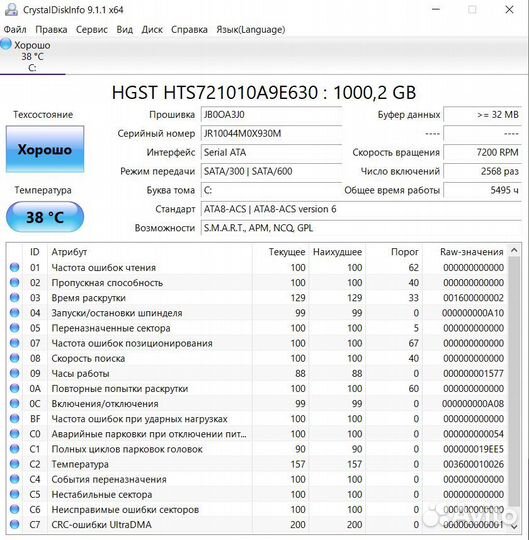Click the status orb for attribute C0
The height and width of the screenshot is (540, 529).
(14, 434)
